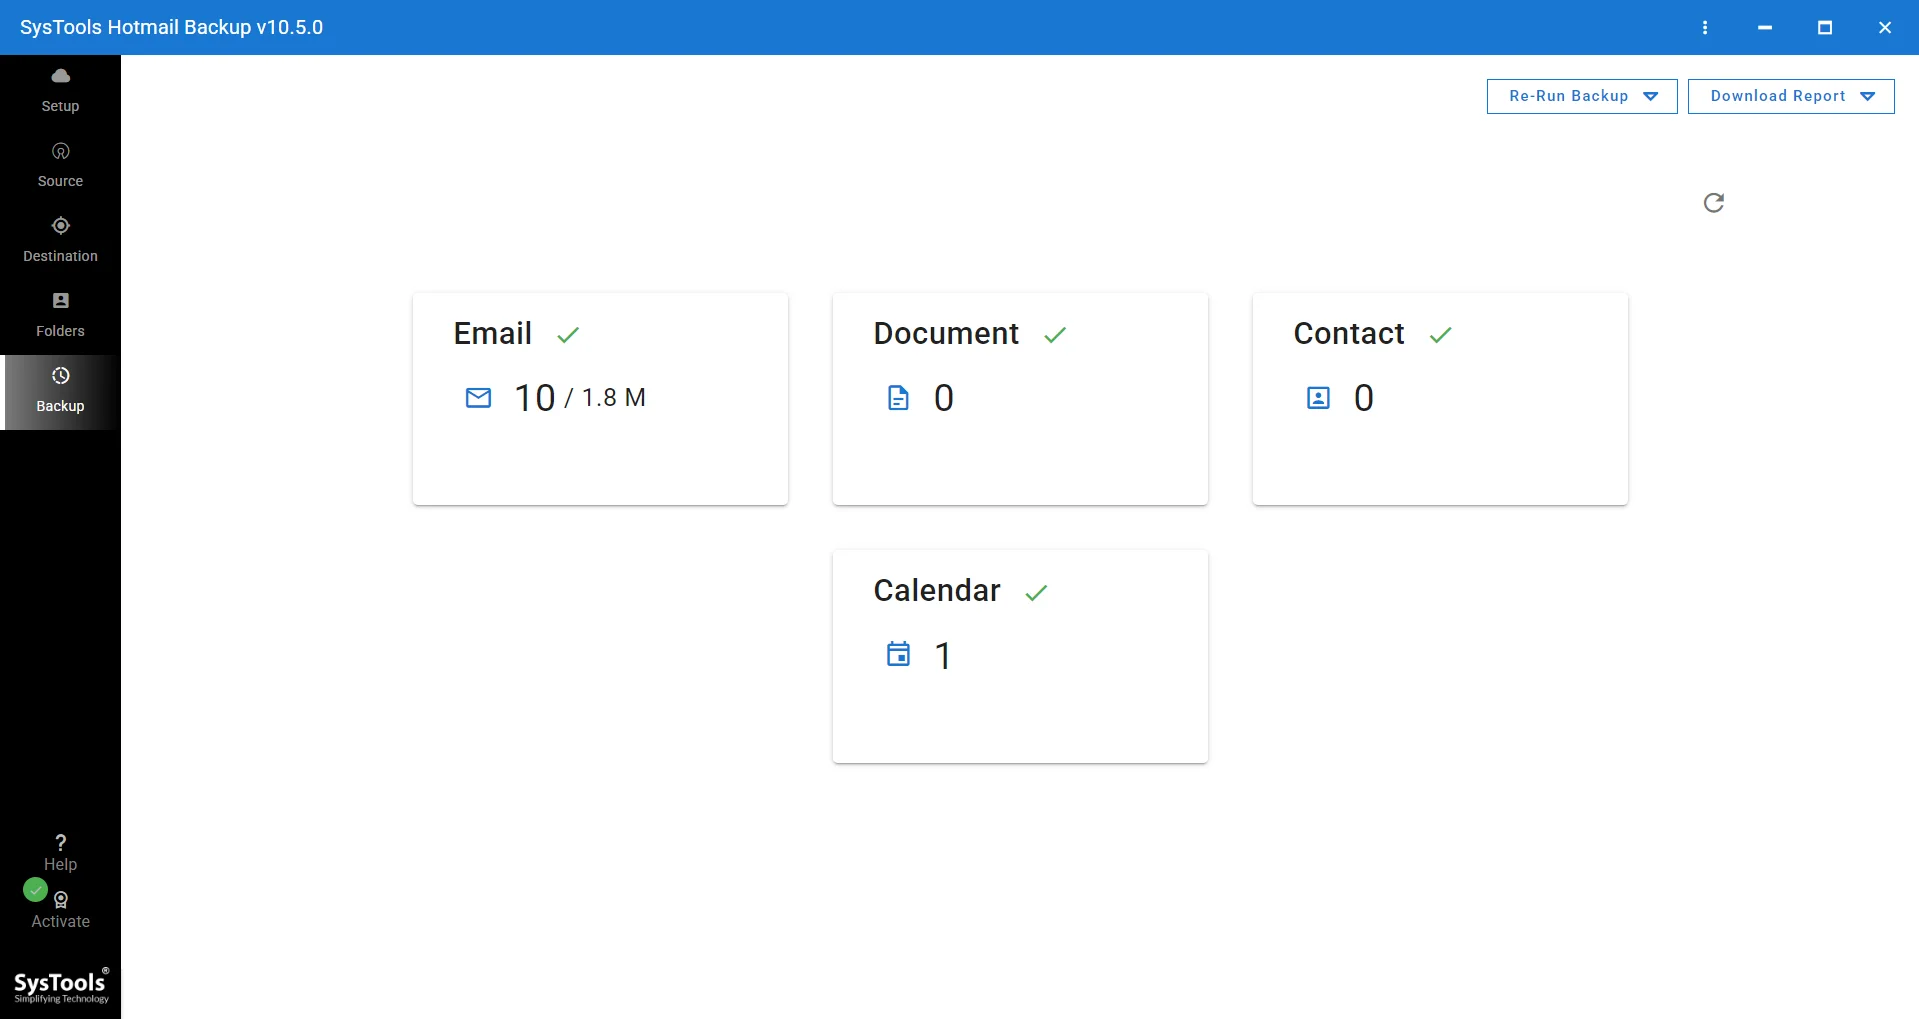The width and height of the screenshot is (1919, 1019).
Task: Click the green activation status check badge
Action: [x=35, y=889]
